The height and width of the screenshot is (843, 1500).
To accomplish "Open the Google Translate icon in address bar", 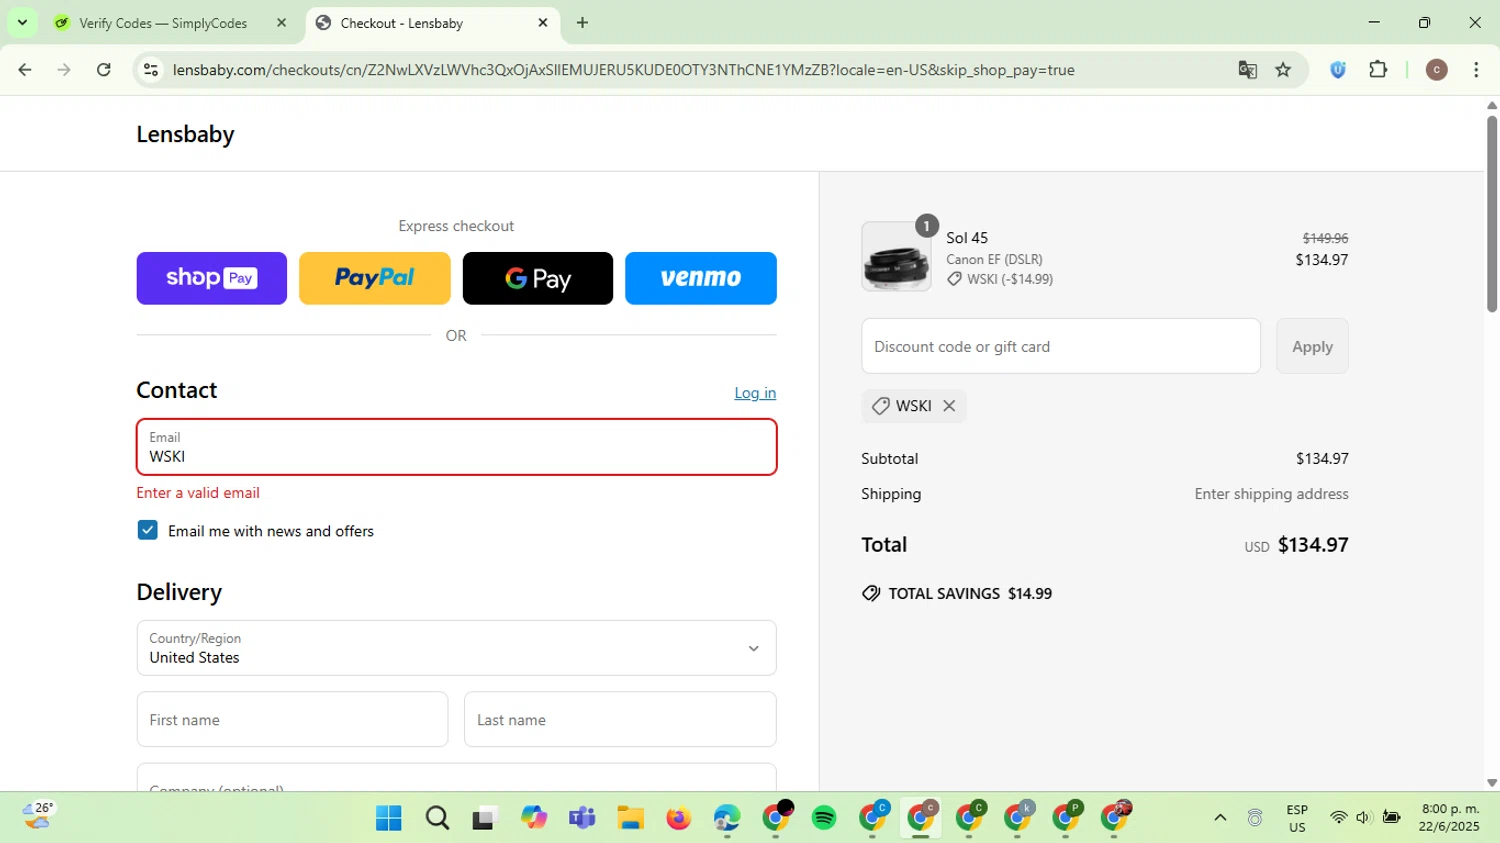I will click(1247, 70).
